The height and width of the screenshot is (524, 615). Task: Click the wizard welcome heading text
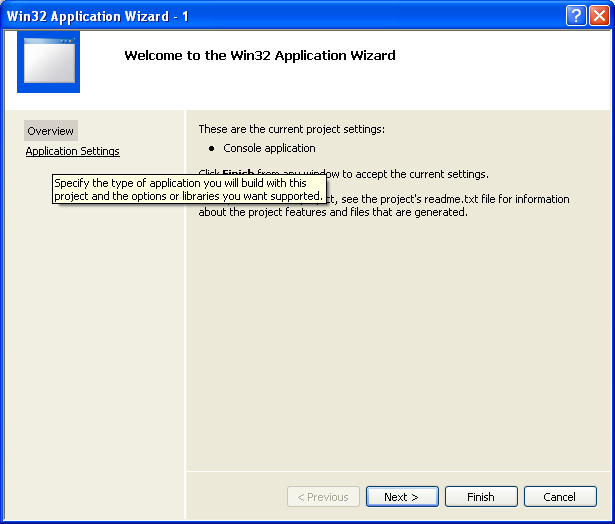[x=260, y=55]
